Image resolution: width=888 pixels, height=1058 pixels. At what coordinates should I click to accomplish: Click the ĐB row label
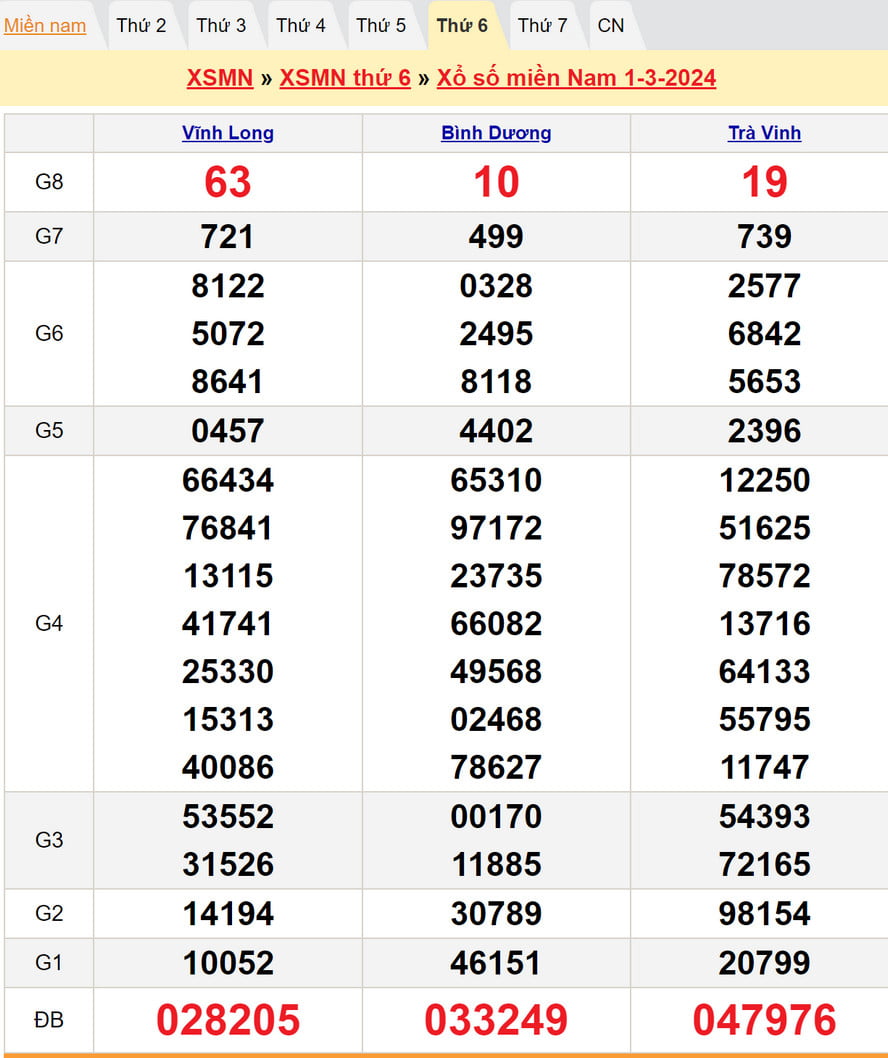click(49, 1020)
